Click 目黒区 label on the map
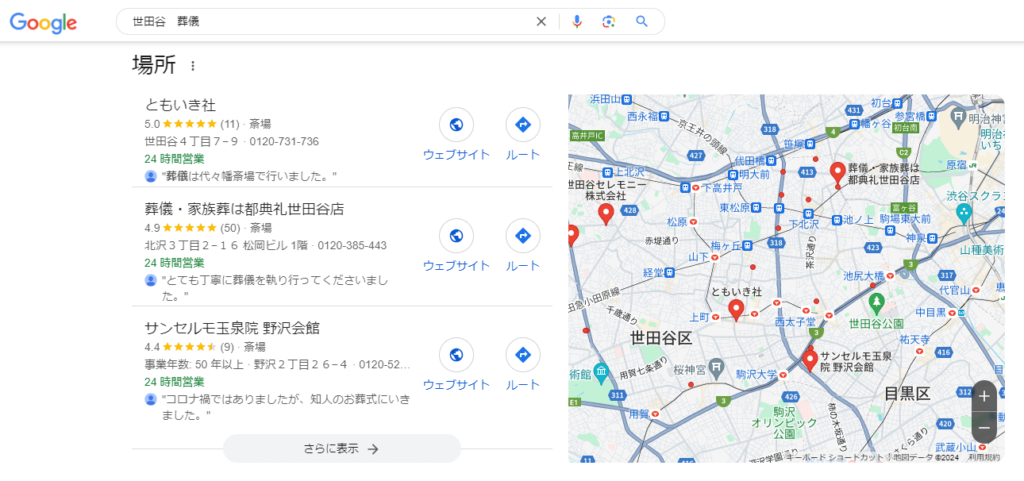 (906, 394)
